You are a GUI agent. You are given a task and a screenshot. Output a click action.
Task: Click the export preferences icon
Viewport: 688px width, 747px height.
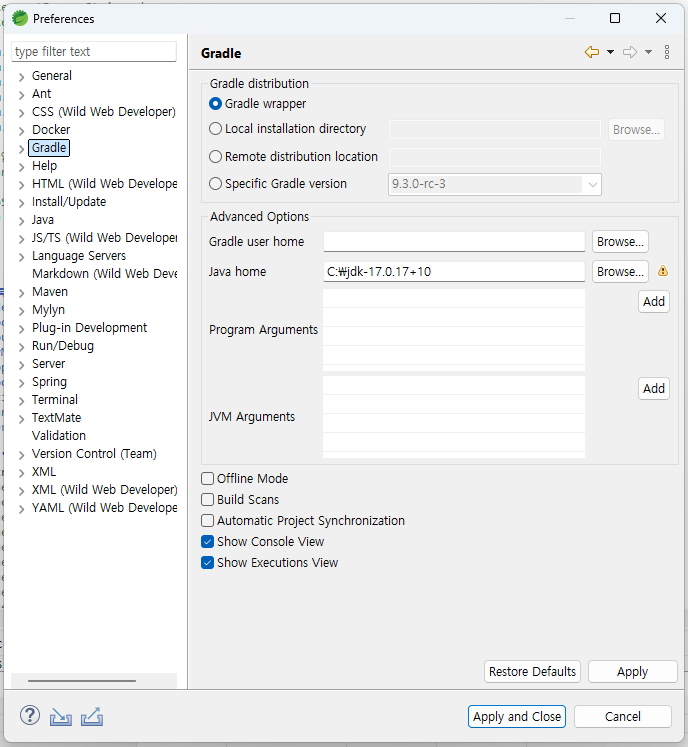point(92,717)
